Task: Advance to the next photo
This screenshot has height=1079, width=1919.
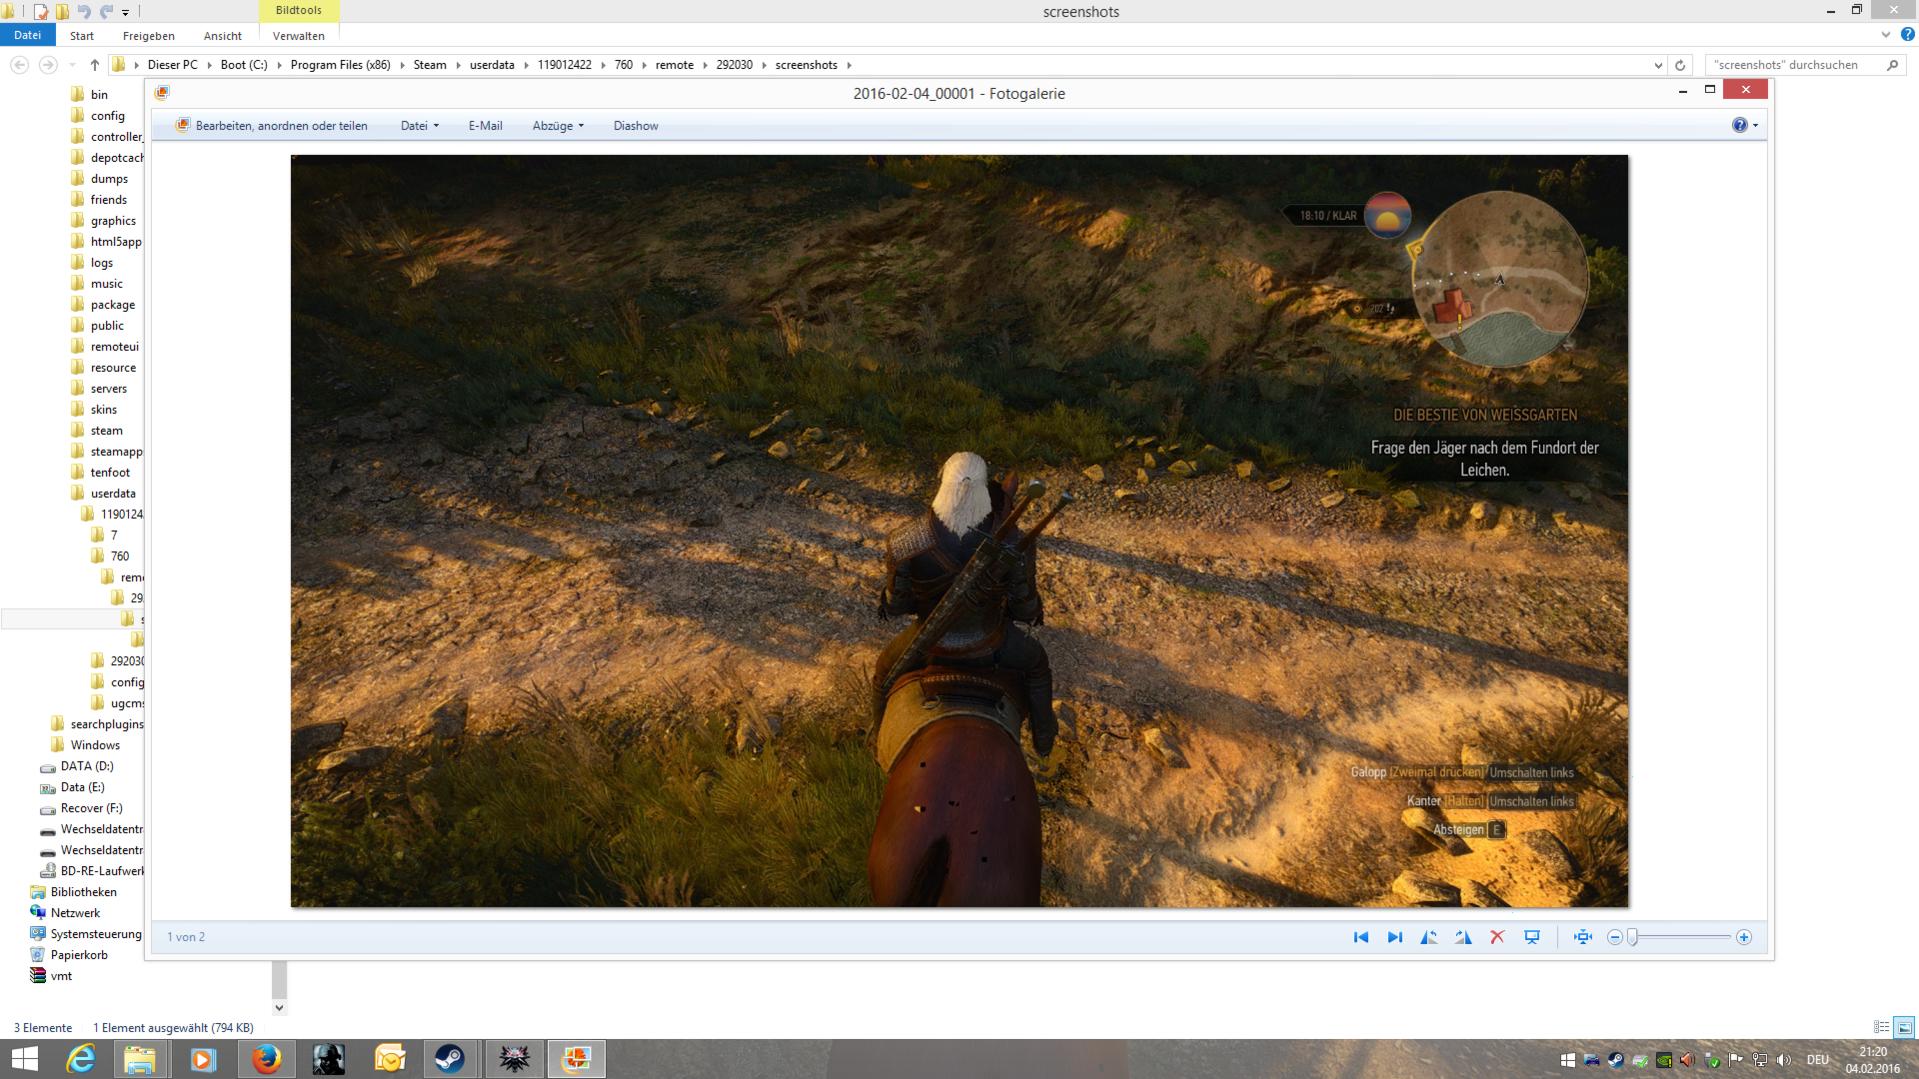Action: tap(1395, 937)
